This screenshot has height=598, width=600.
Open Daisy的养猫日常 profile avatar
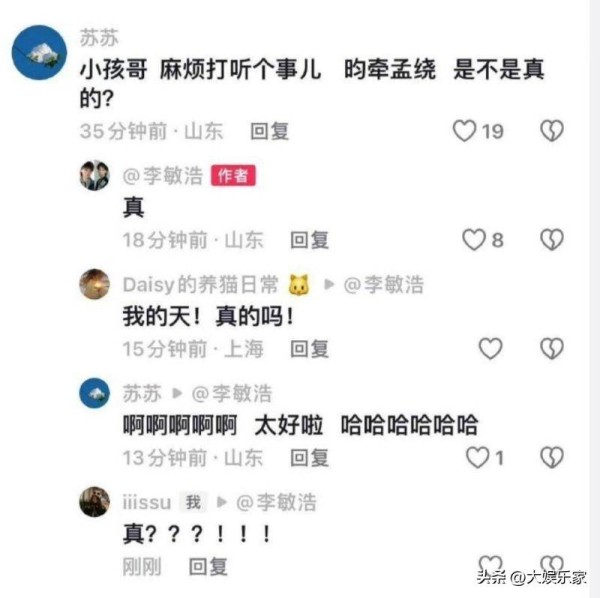click(x=95, y=284)
